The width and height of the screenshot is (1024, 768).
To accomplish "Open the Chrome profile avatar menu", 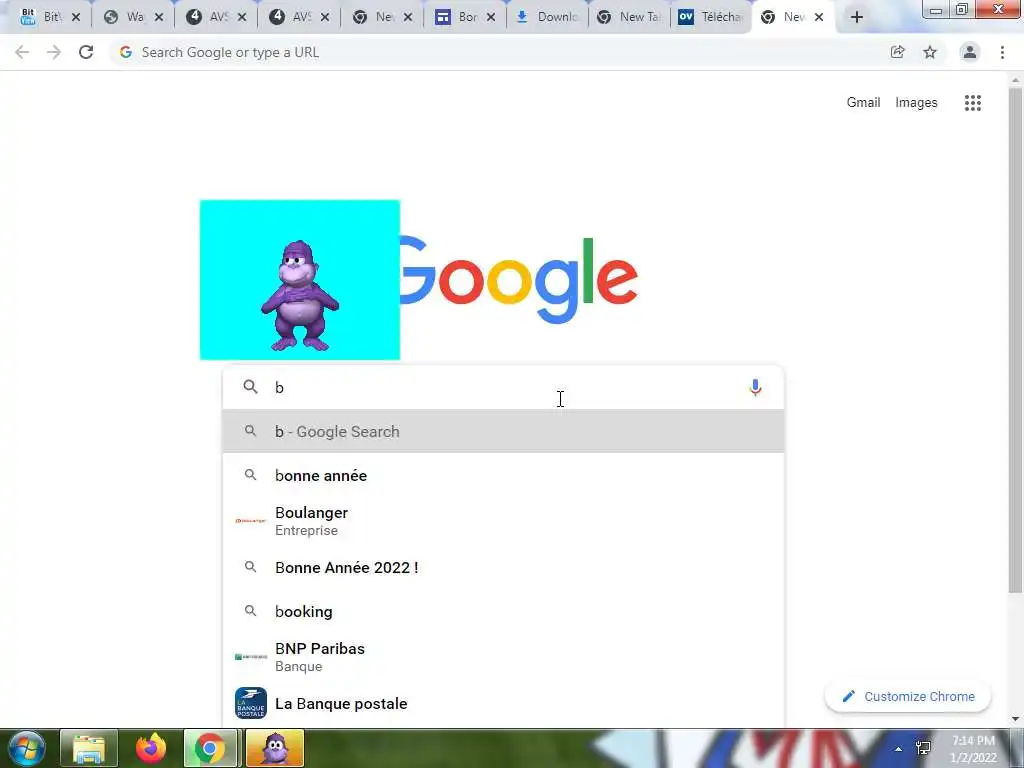I will pyautogui.click(x=970, y=52).
